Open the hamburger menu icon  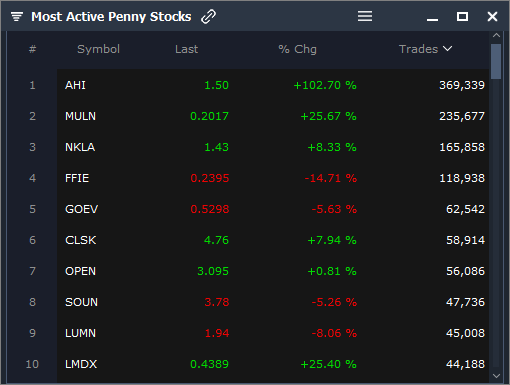365,16
